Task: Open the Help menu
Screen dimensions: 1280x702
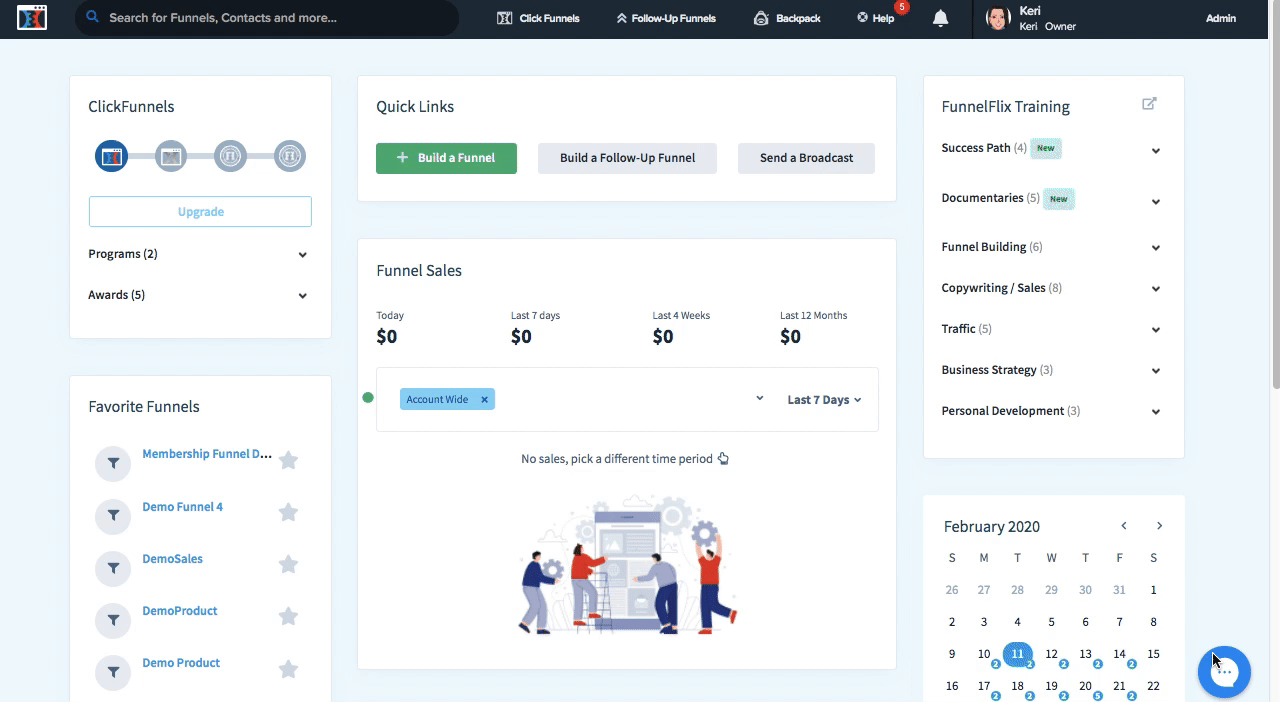Action: (x=876, y=18)
